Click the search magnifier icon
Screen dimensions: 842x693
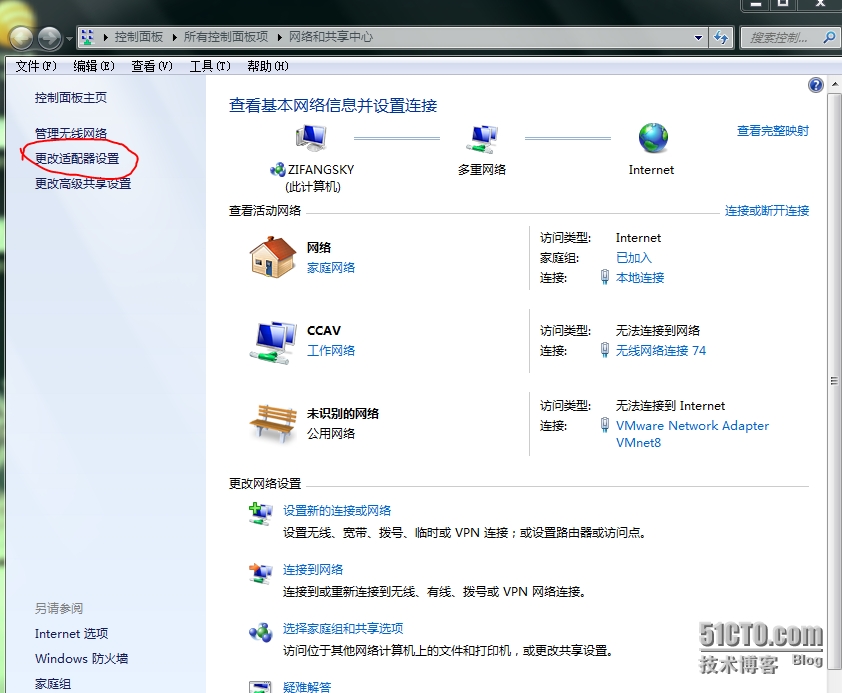[x=830, y=38]
